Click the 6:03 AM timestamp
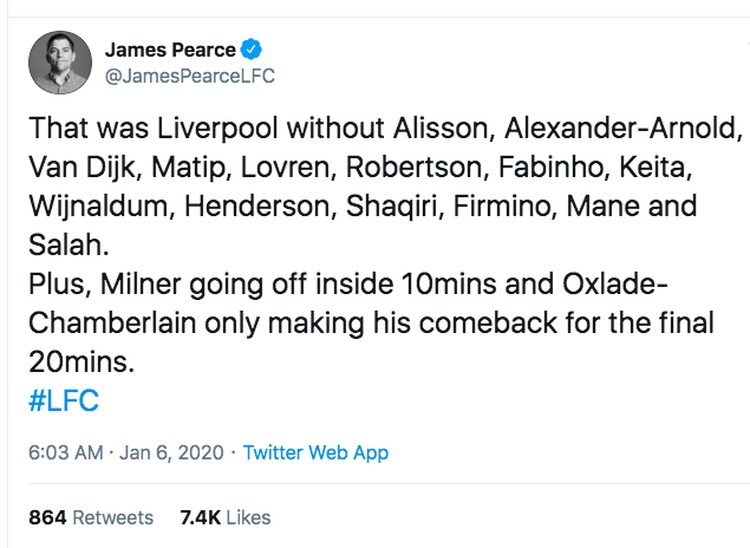This screenshot has height=548, width=750. [x=65, y=453]
